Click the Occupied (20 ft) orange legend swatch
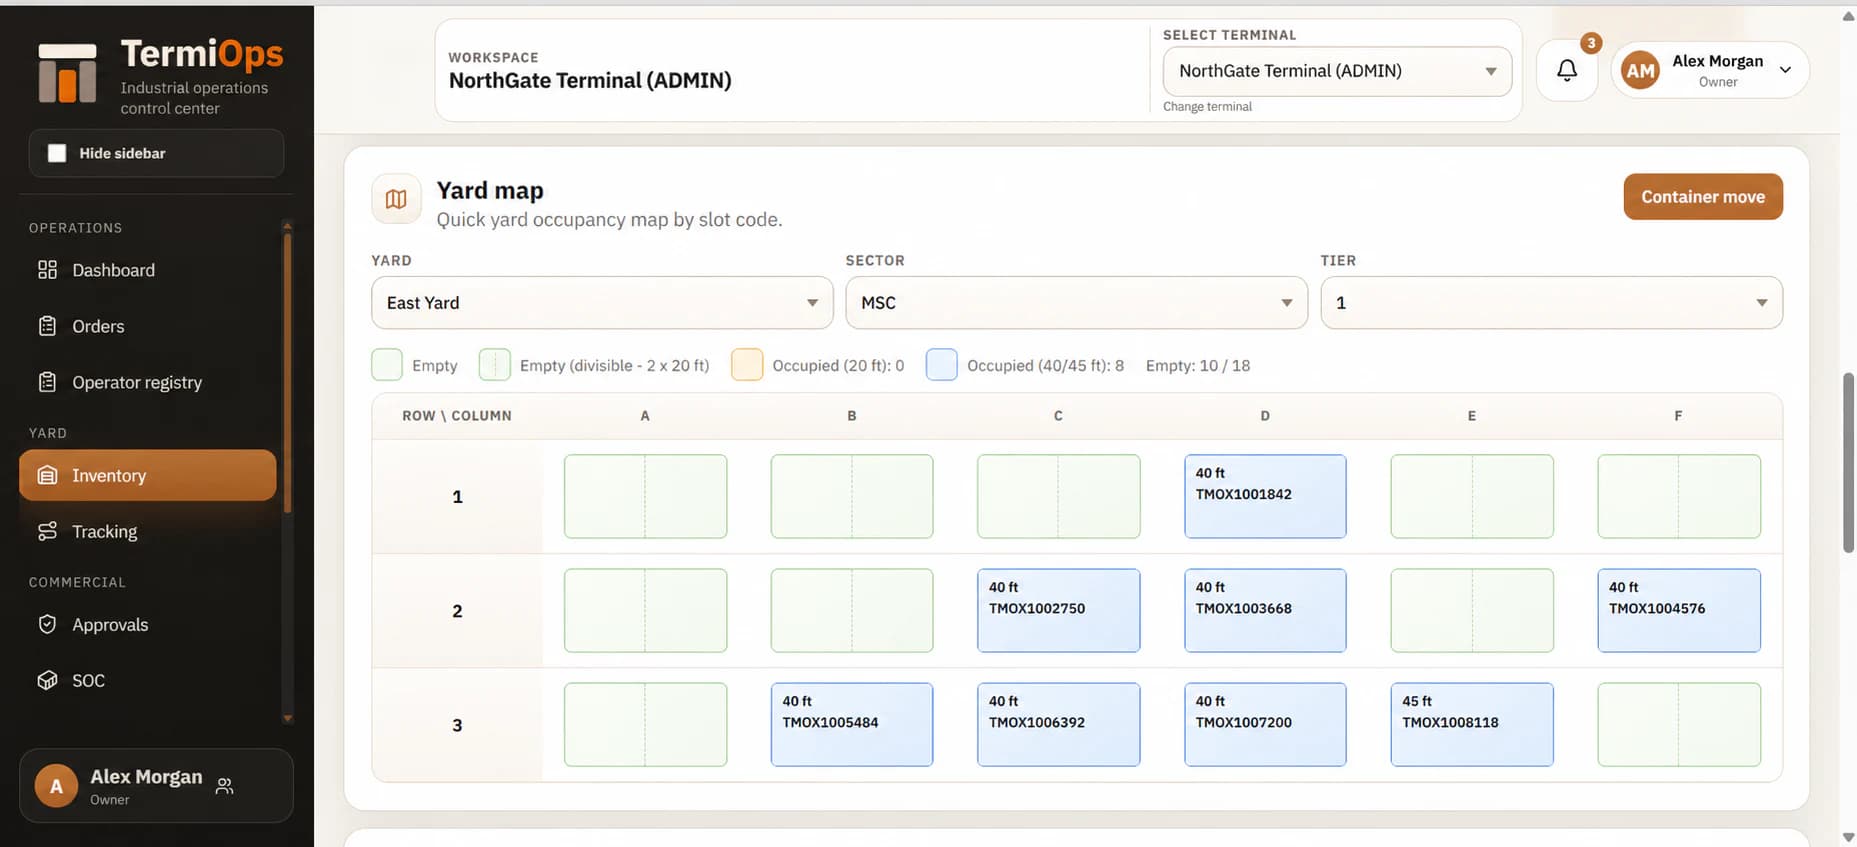Image resolution: width=1857 pixels, height=847 pixels. pyautogui.click(x=747, y=365)
